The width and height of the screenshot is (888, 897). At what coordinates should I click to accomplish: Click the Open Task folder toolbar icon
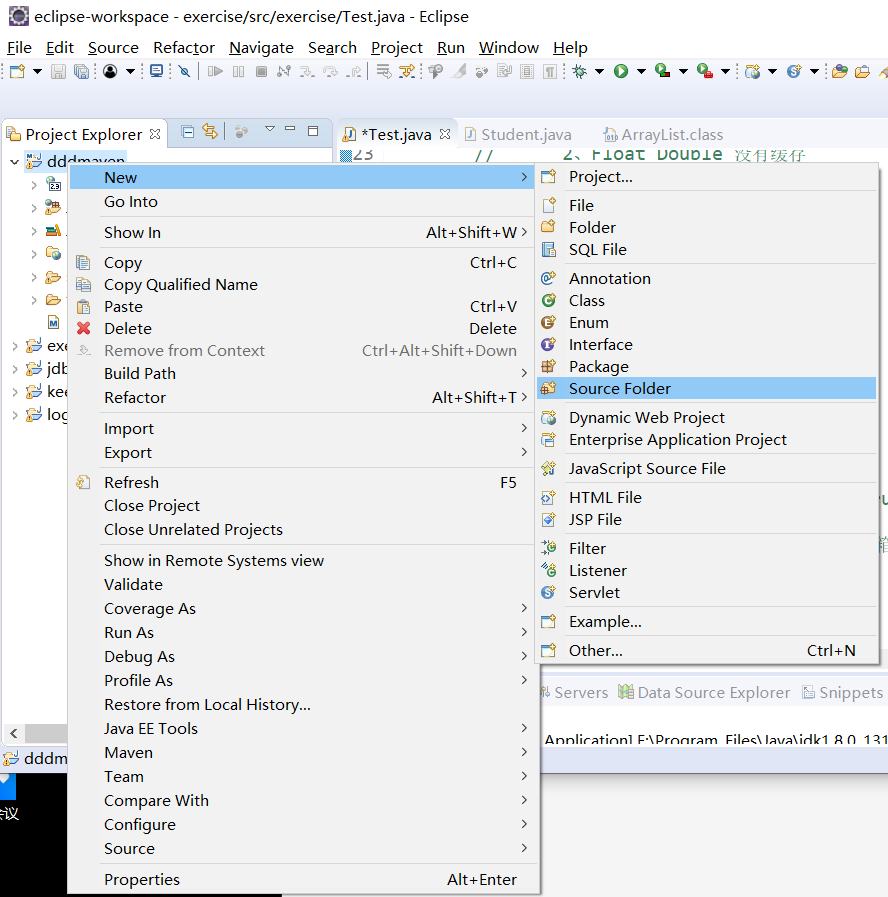862,72
